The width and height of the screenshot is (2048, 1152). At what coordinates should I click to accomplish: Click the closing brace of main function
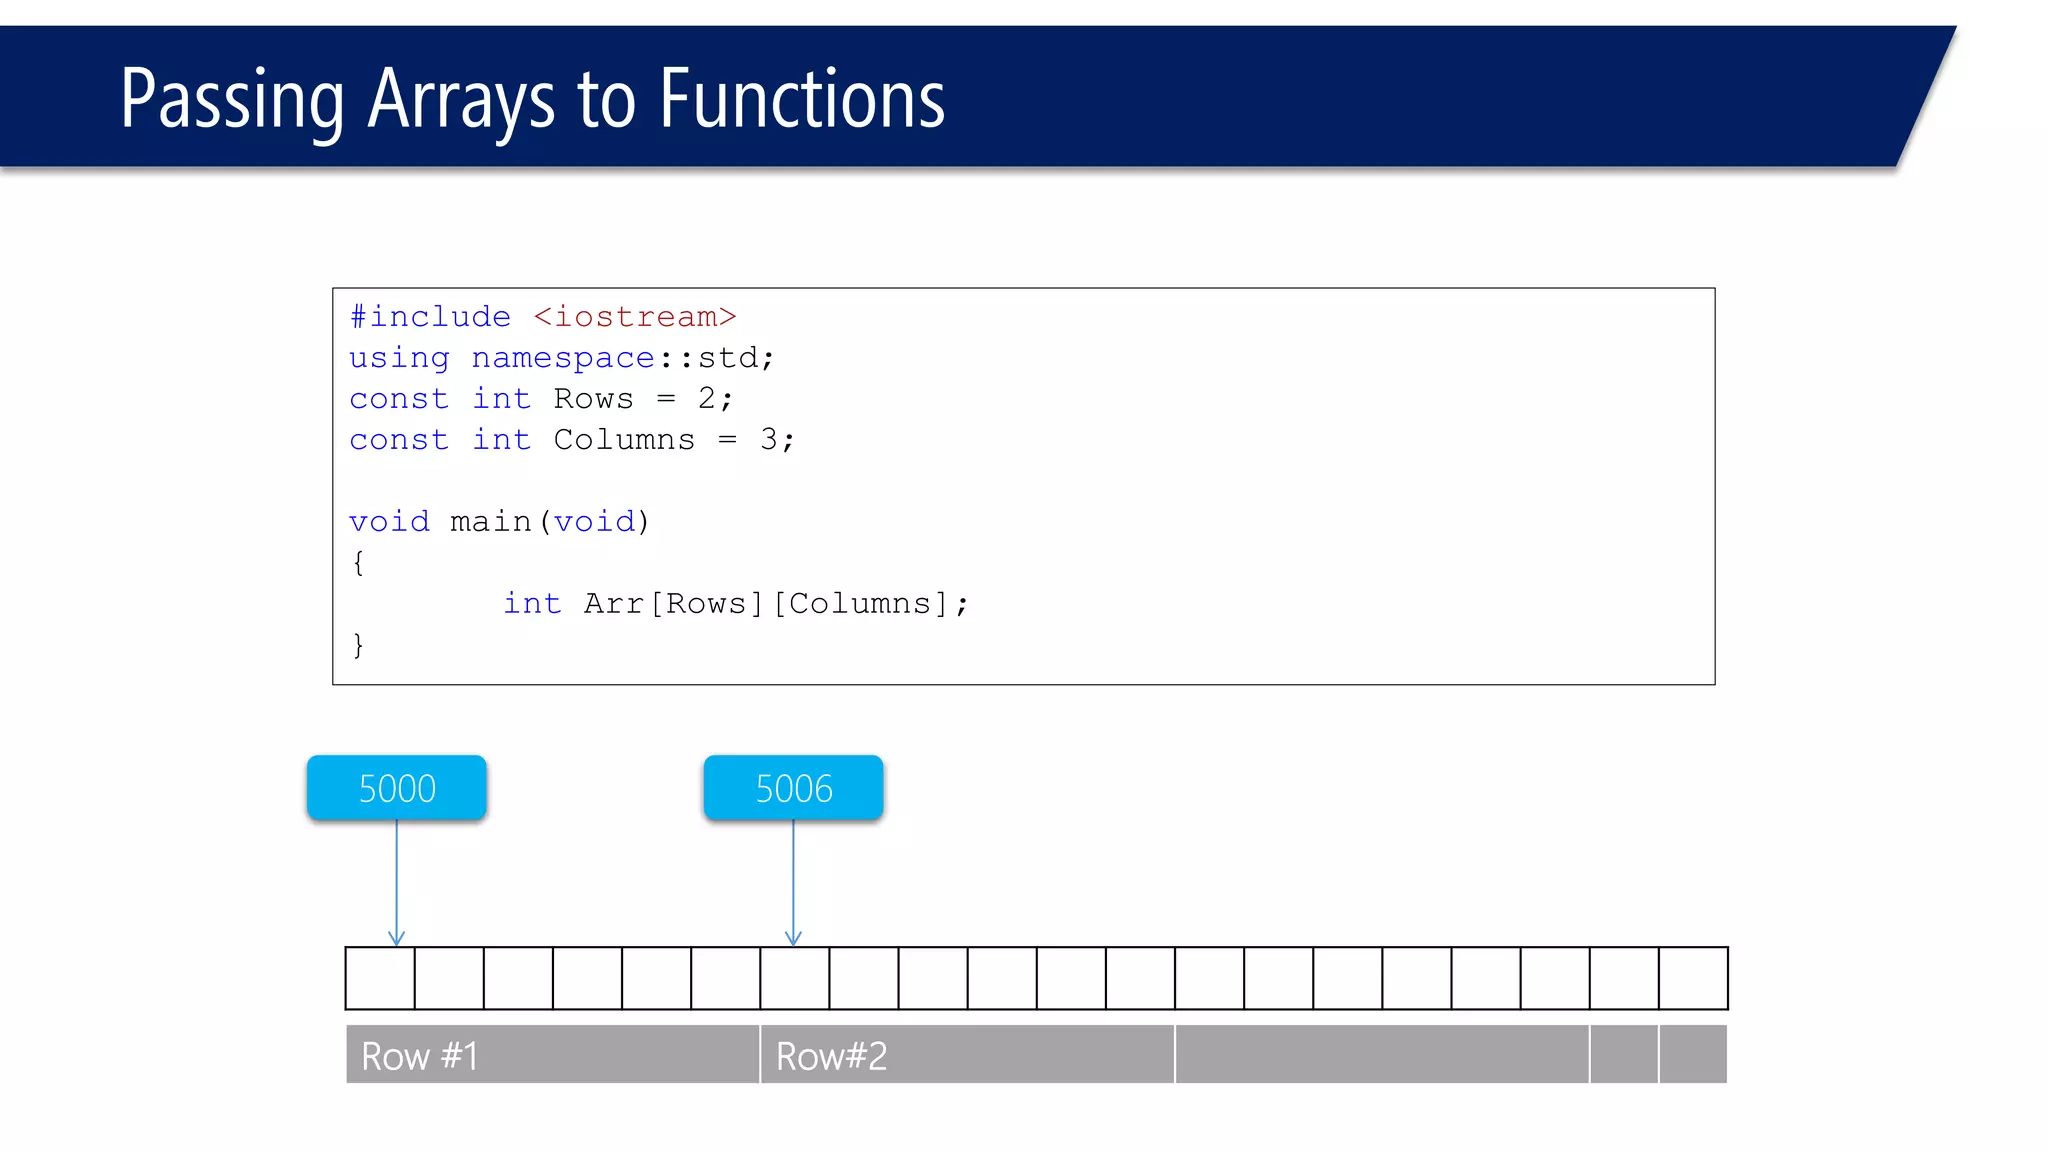pyautogui.click(x=358, y=645)
